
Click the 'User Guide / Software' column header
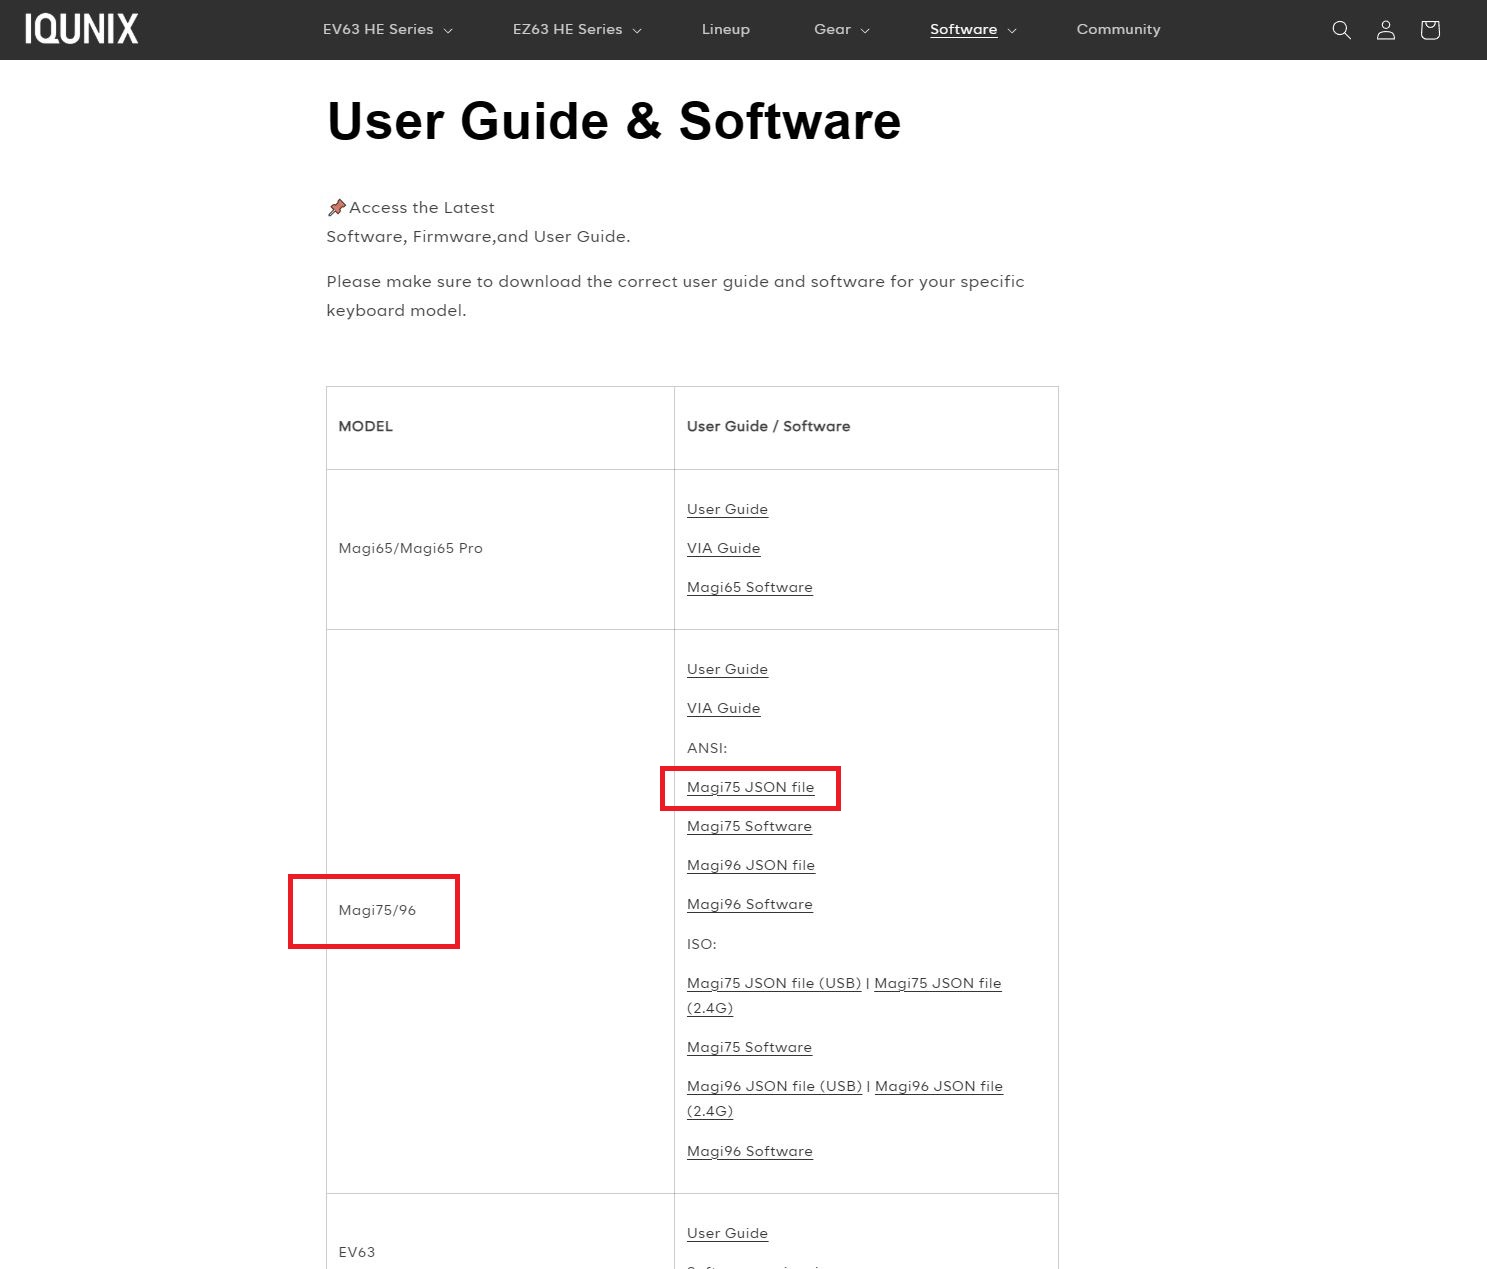(x=768, y=426)
